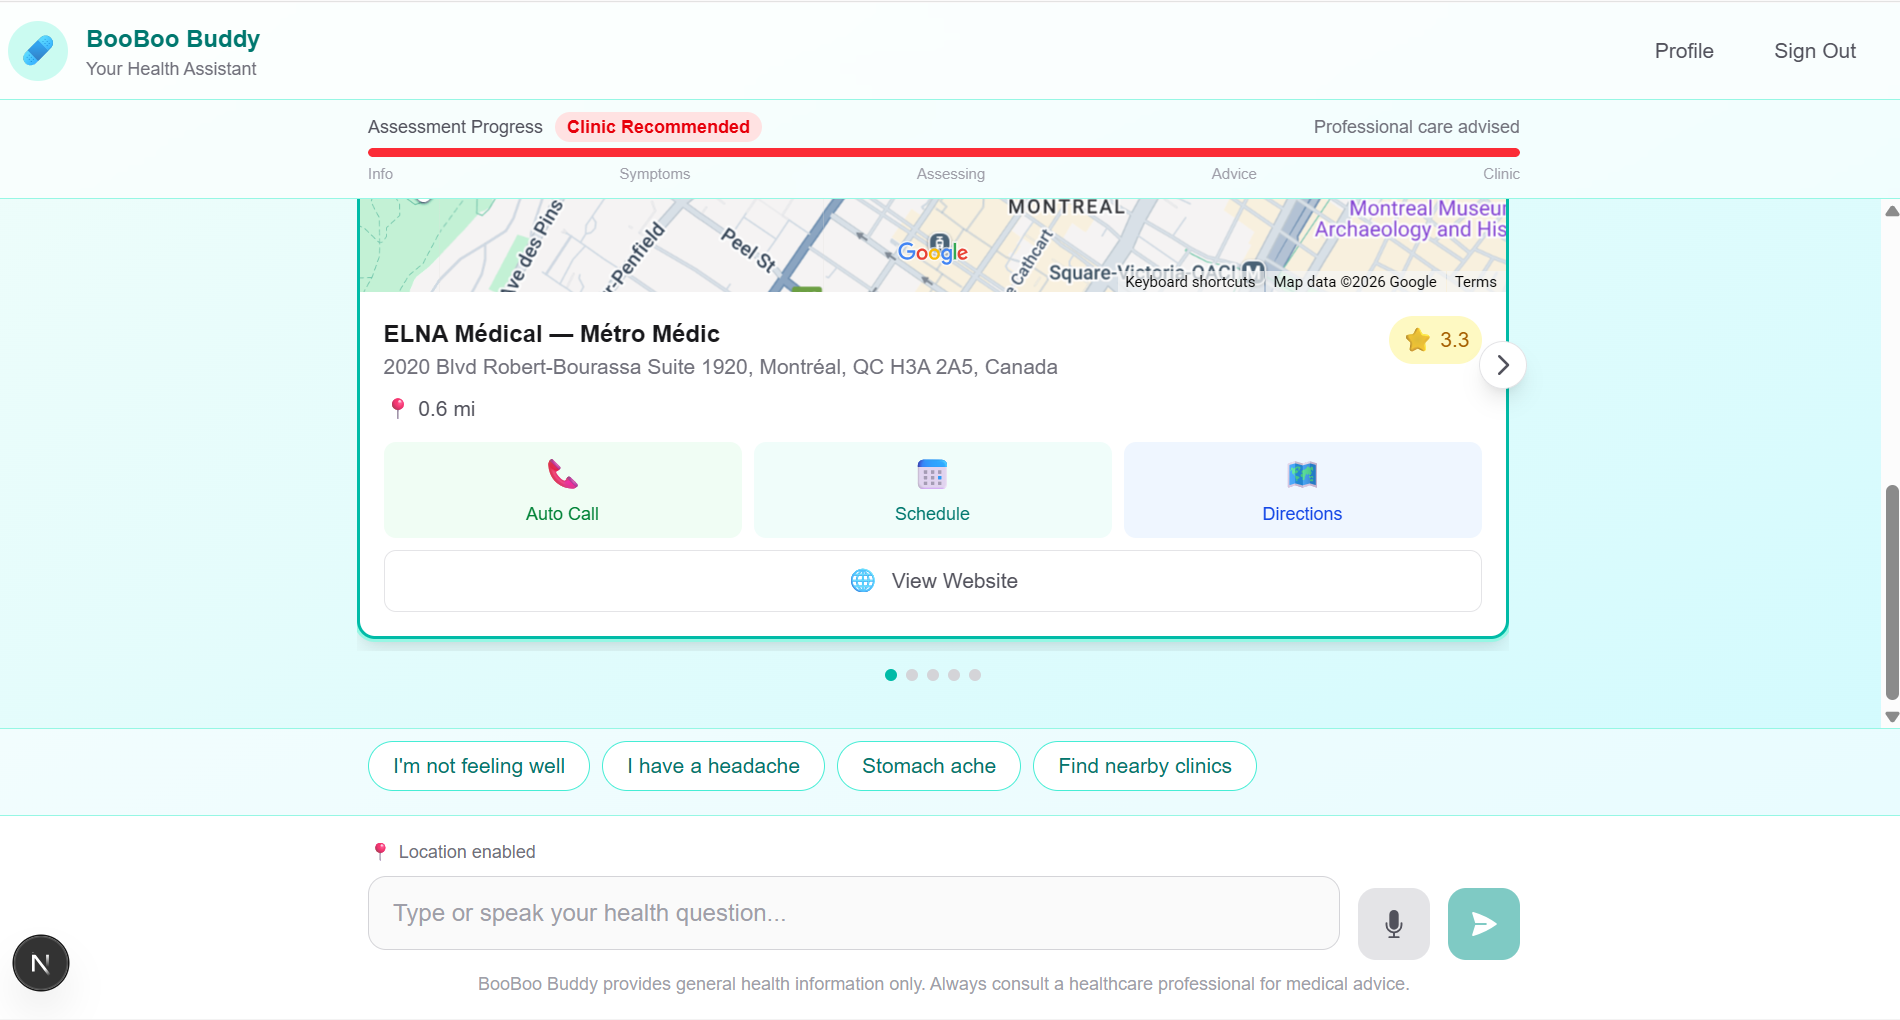Click the chat scrollbar thumb
The width and height of the screenshot is (1900, 1020).
(x=1891, y=592)
